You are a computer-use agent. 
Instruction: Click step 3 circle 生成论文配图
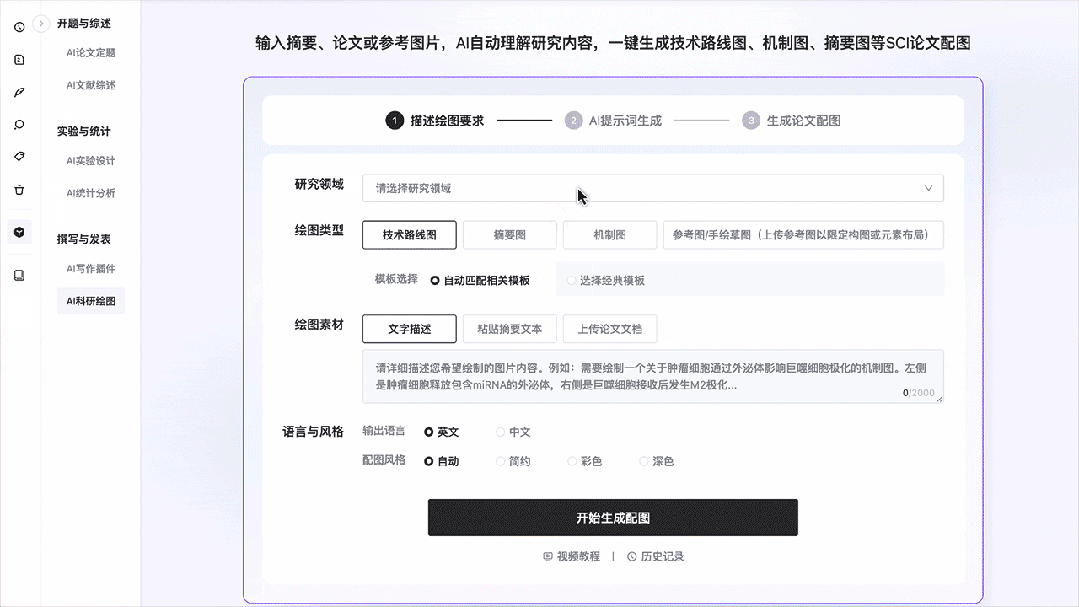pos(751,120)
